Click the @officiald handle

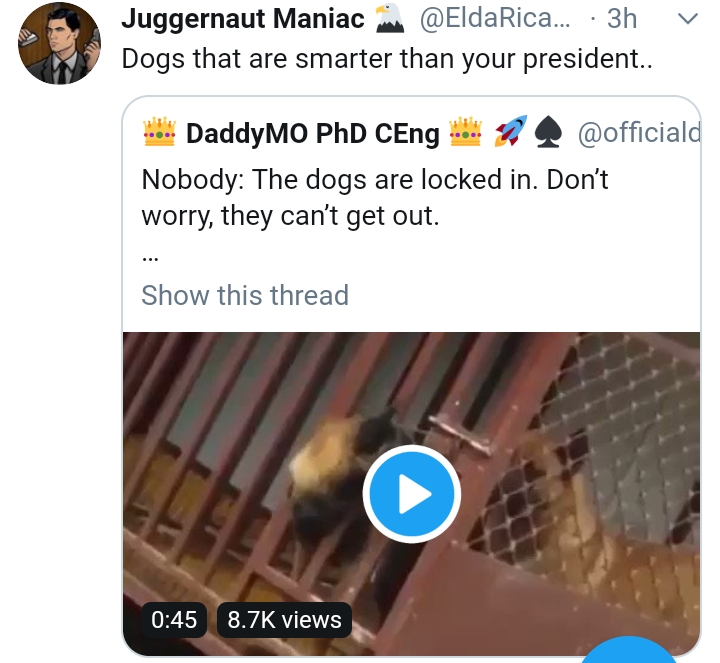638,132
